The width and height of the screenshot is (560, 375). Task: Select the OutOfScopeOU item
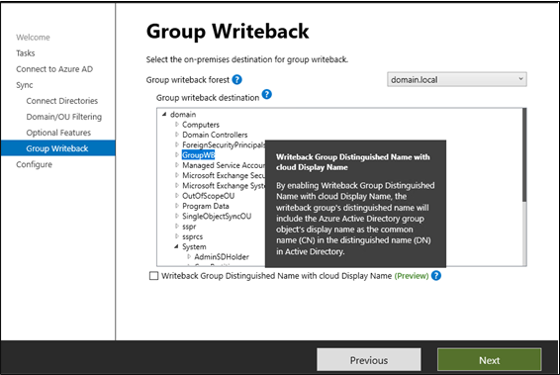point(208,196)
